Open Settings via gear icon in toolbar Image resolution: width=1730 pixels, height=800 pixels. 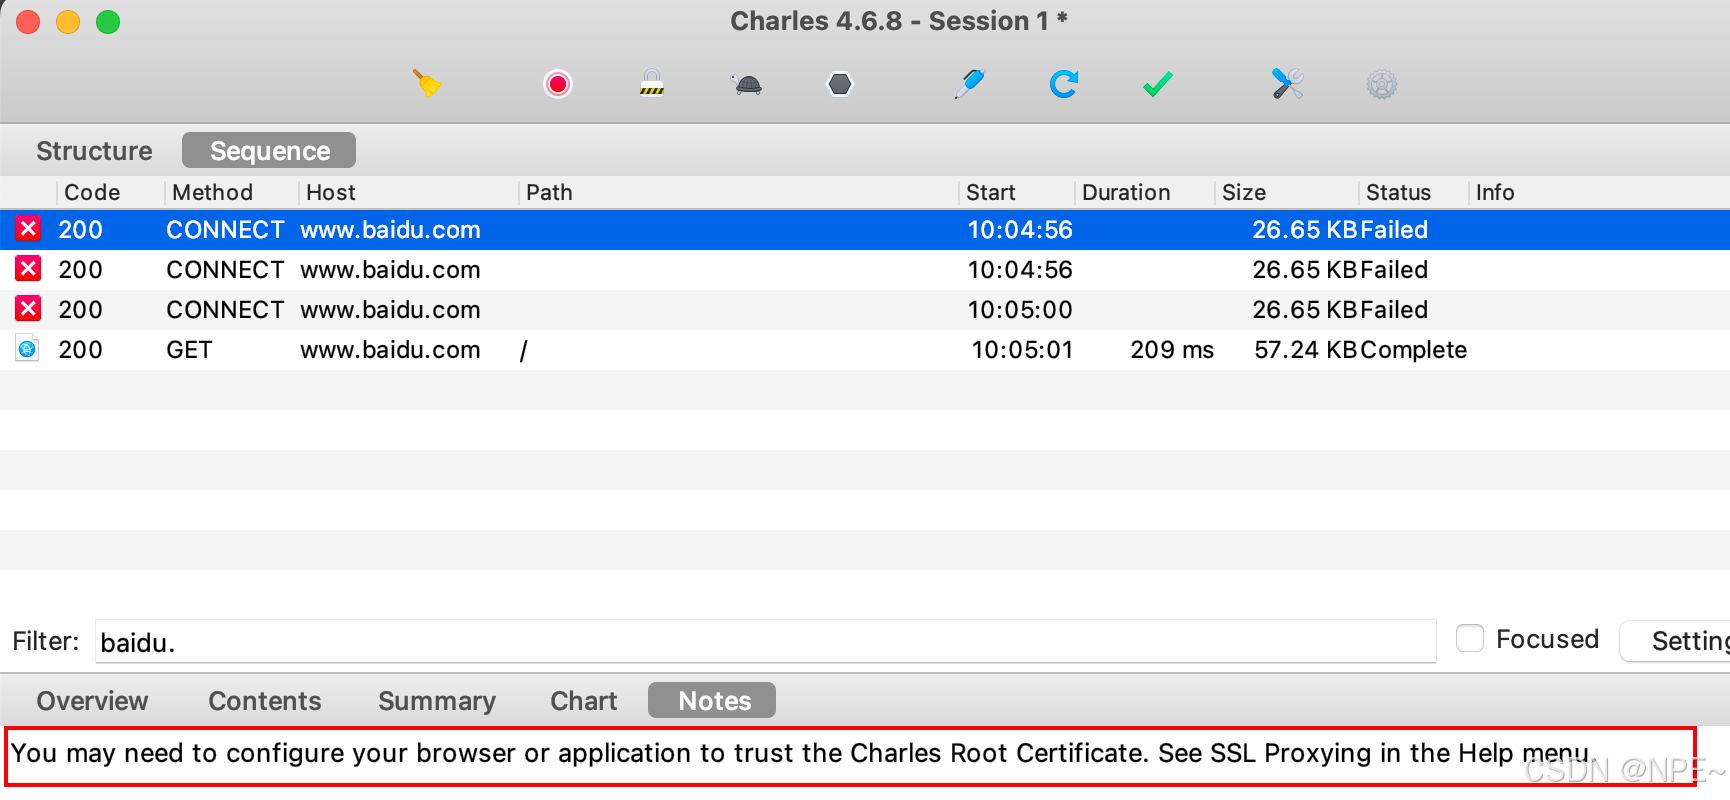(1381, 84)
